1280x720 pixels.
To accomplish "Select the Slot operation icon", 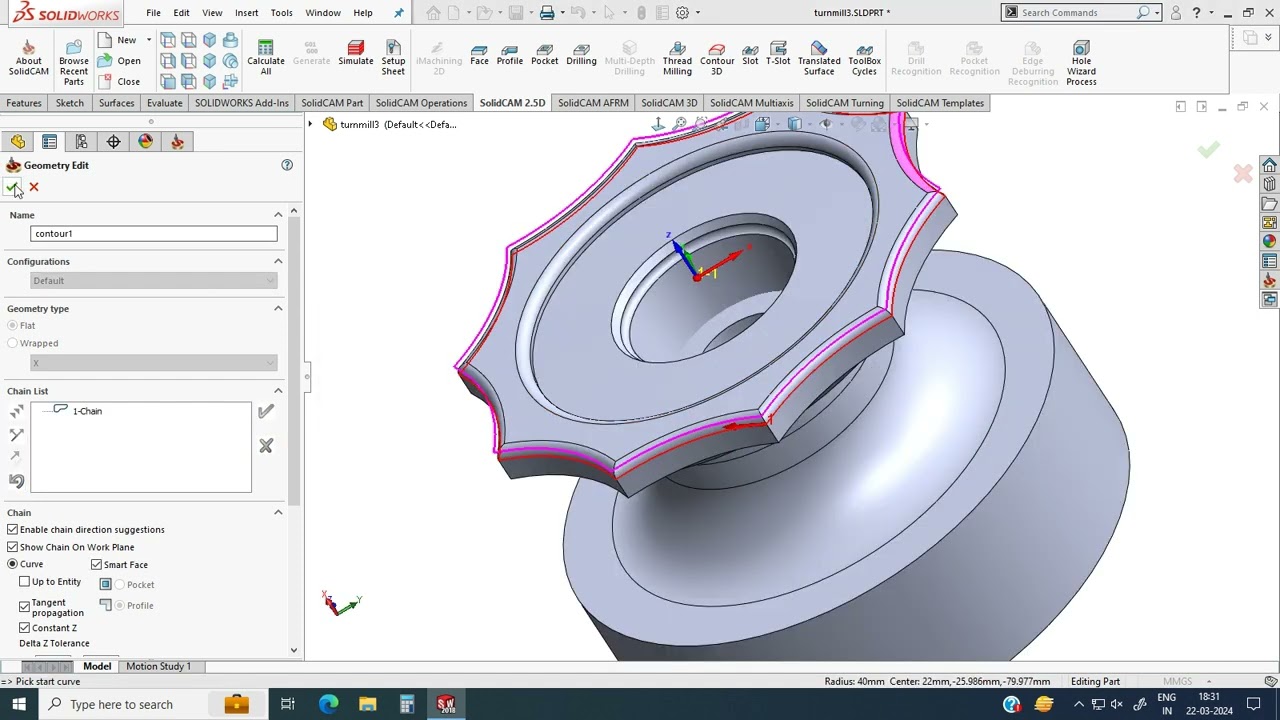I will [750, 54].
